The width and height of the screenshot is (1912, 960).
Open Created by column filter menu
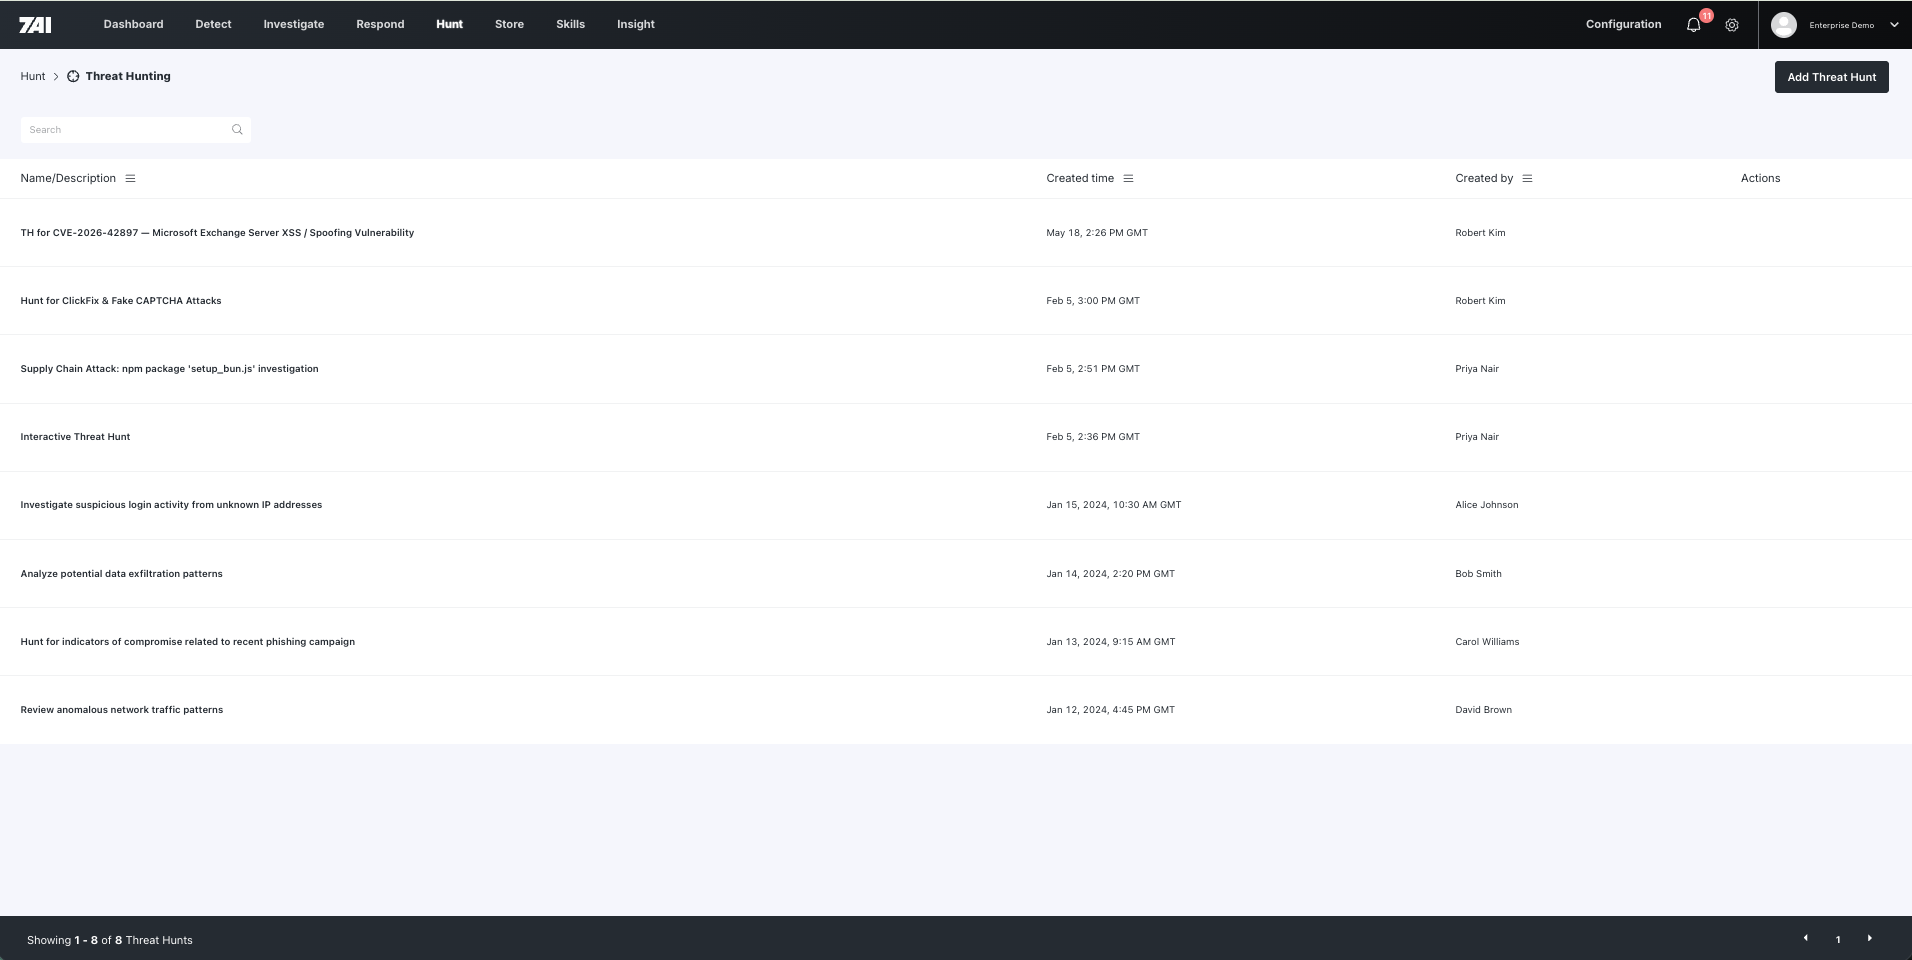pyautogui.click(x=1527, y=178)
